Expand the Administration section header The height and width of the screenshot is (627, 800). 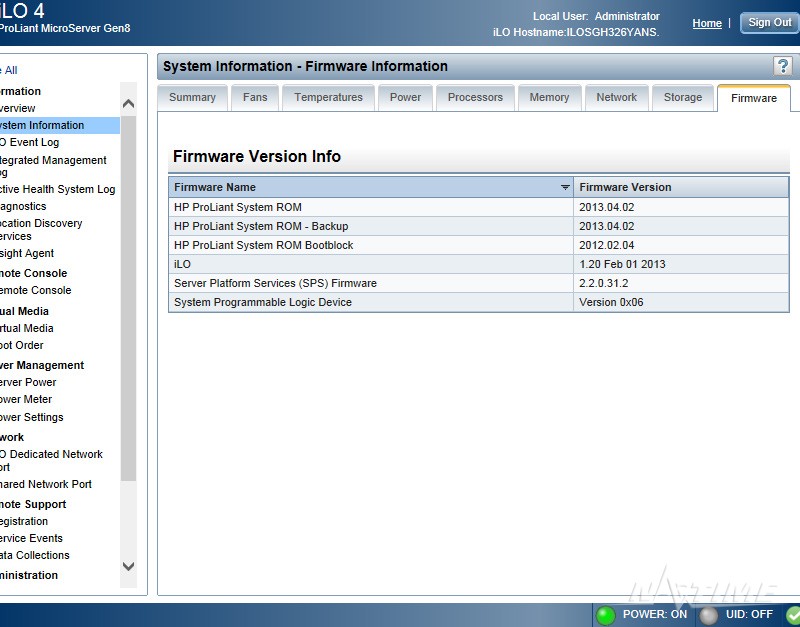click(29, 575)
